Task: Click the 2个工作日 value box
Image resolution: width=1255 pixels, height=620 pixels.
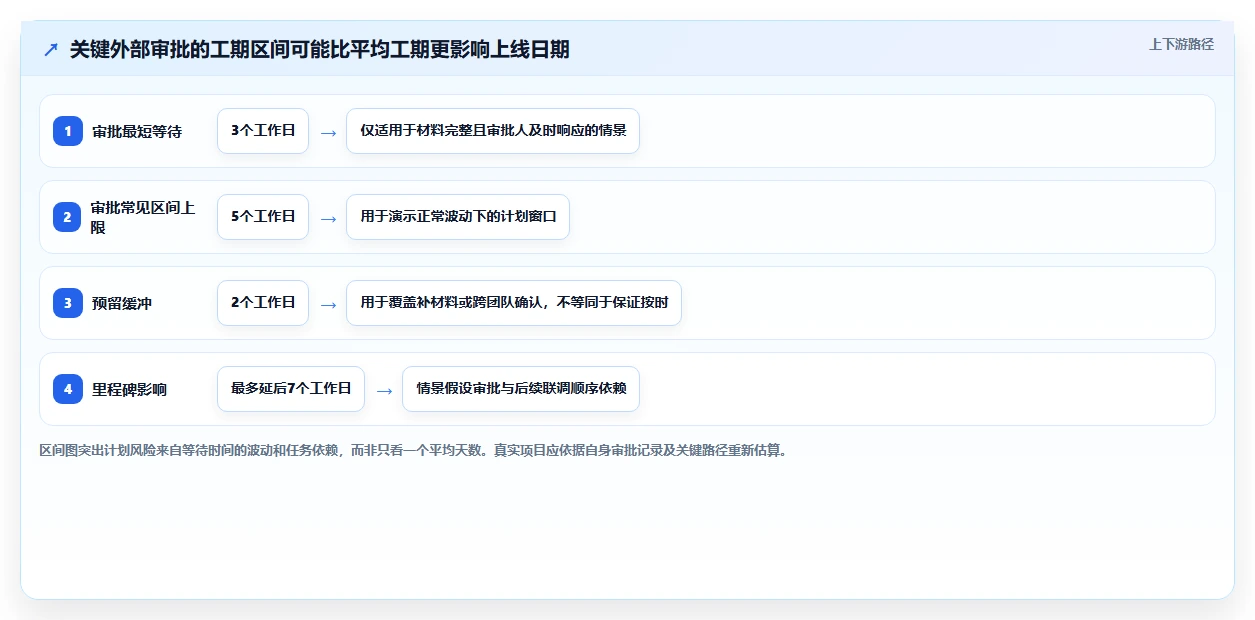Action: (x=263, y=303)
